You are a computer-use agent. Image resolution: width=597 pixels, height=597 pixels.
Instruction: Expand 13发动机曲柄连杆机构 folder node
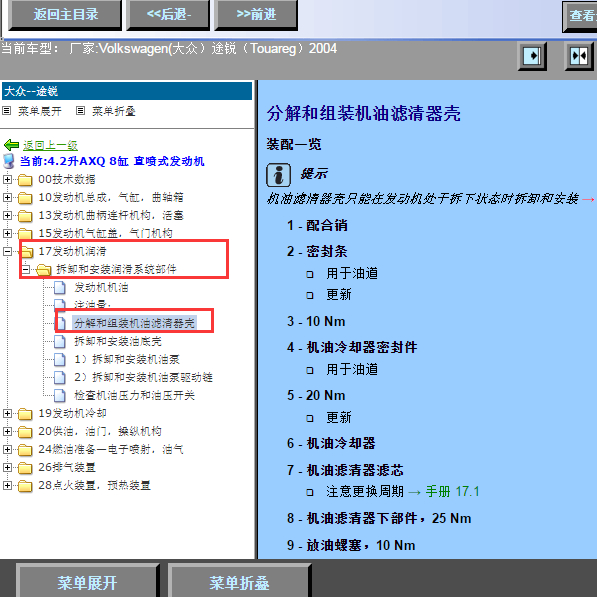tap(7, 215)
